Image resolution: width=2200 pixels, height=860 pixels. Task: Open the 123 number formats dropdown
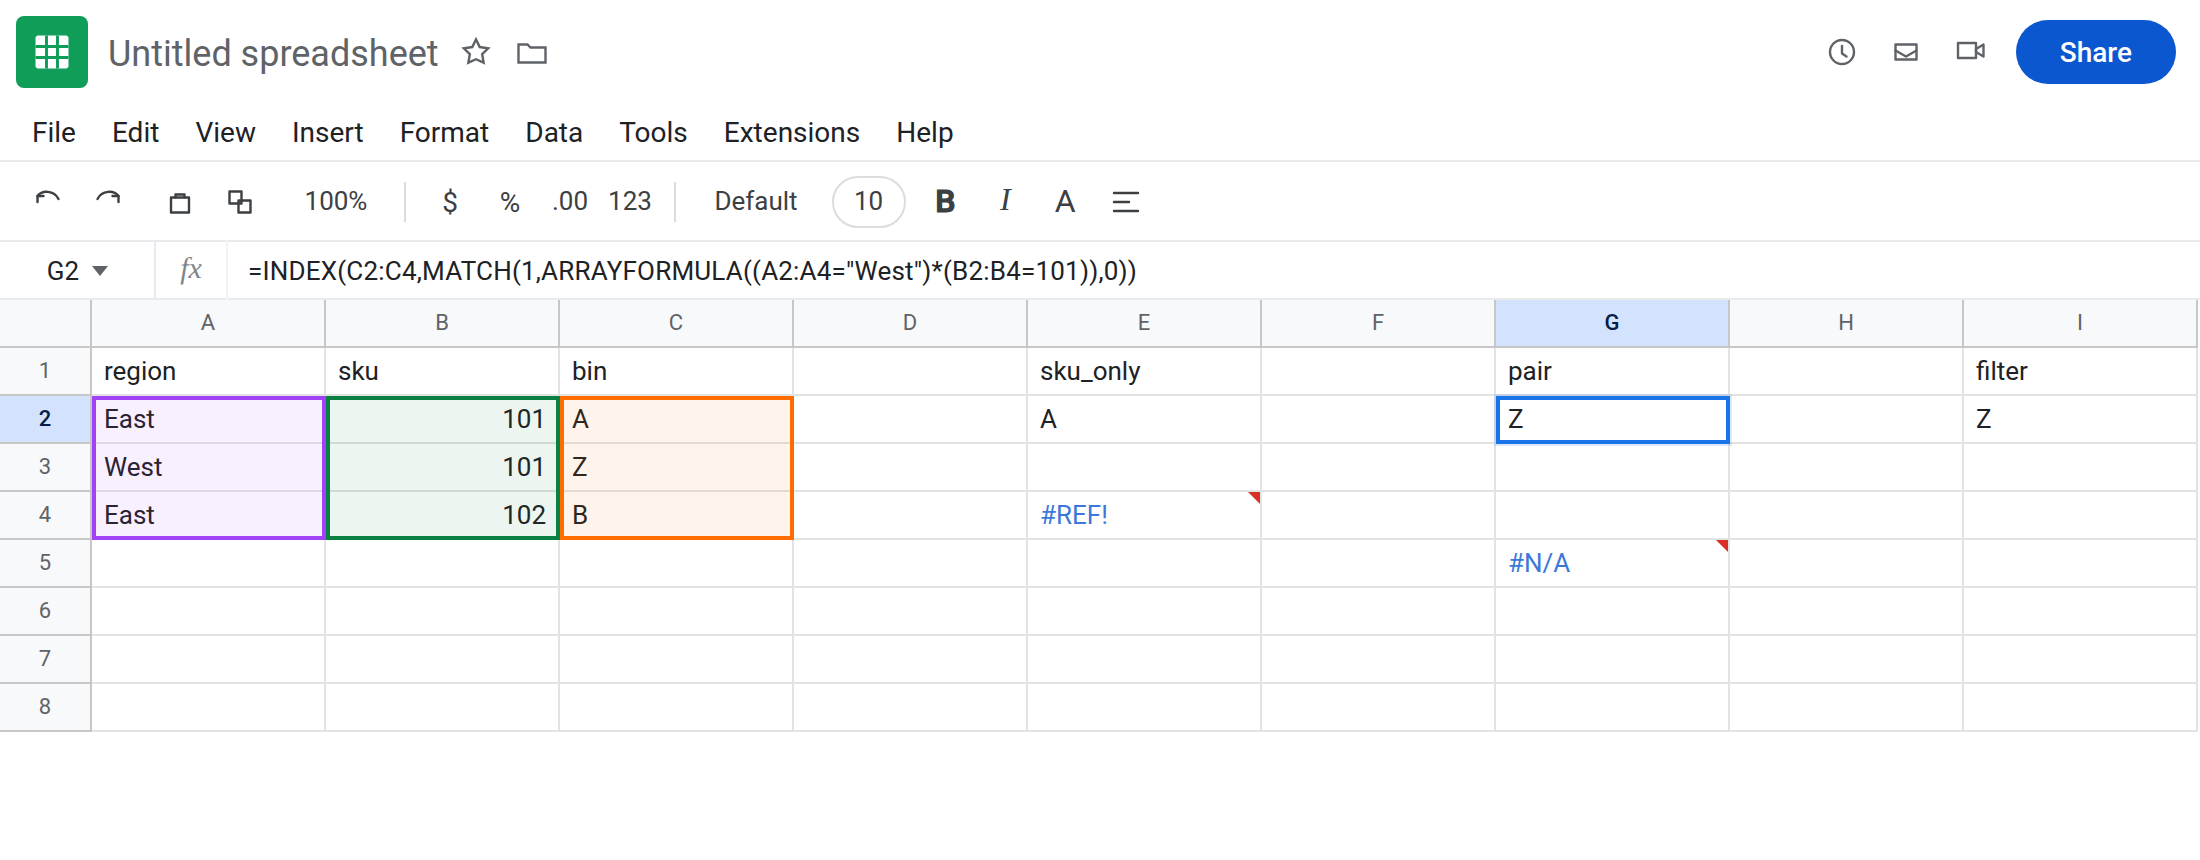coord(630,202)
